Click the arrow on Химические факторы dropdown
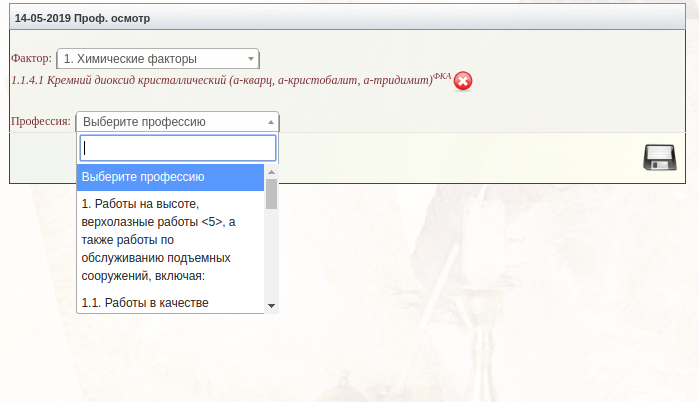Image resolution: width=699 pixels, height=402 pixels. pos(251,59)
